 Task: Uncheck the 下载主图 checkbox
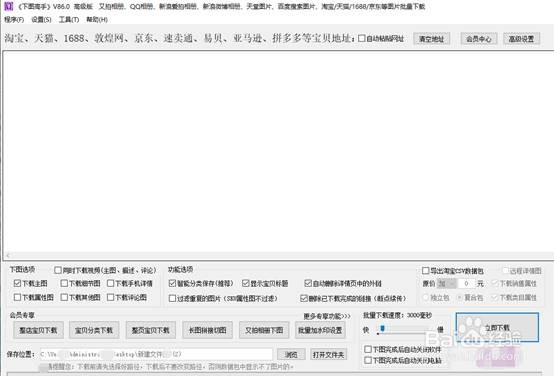17,283
